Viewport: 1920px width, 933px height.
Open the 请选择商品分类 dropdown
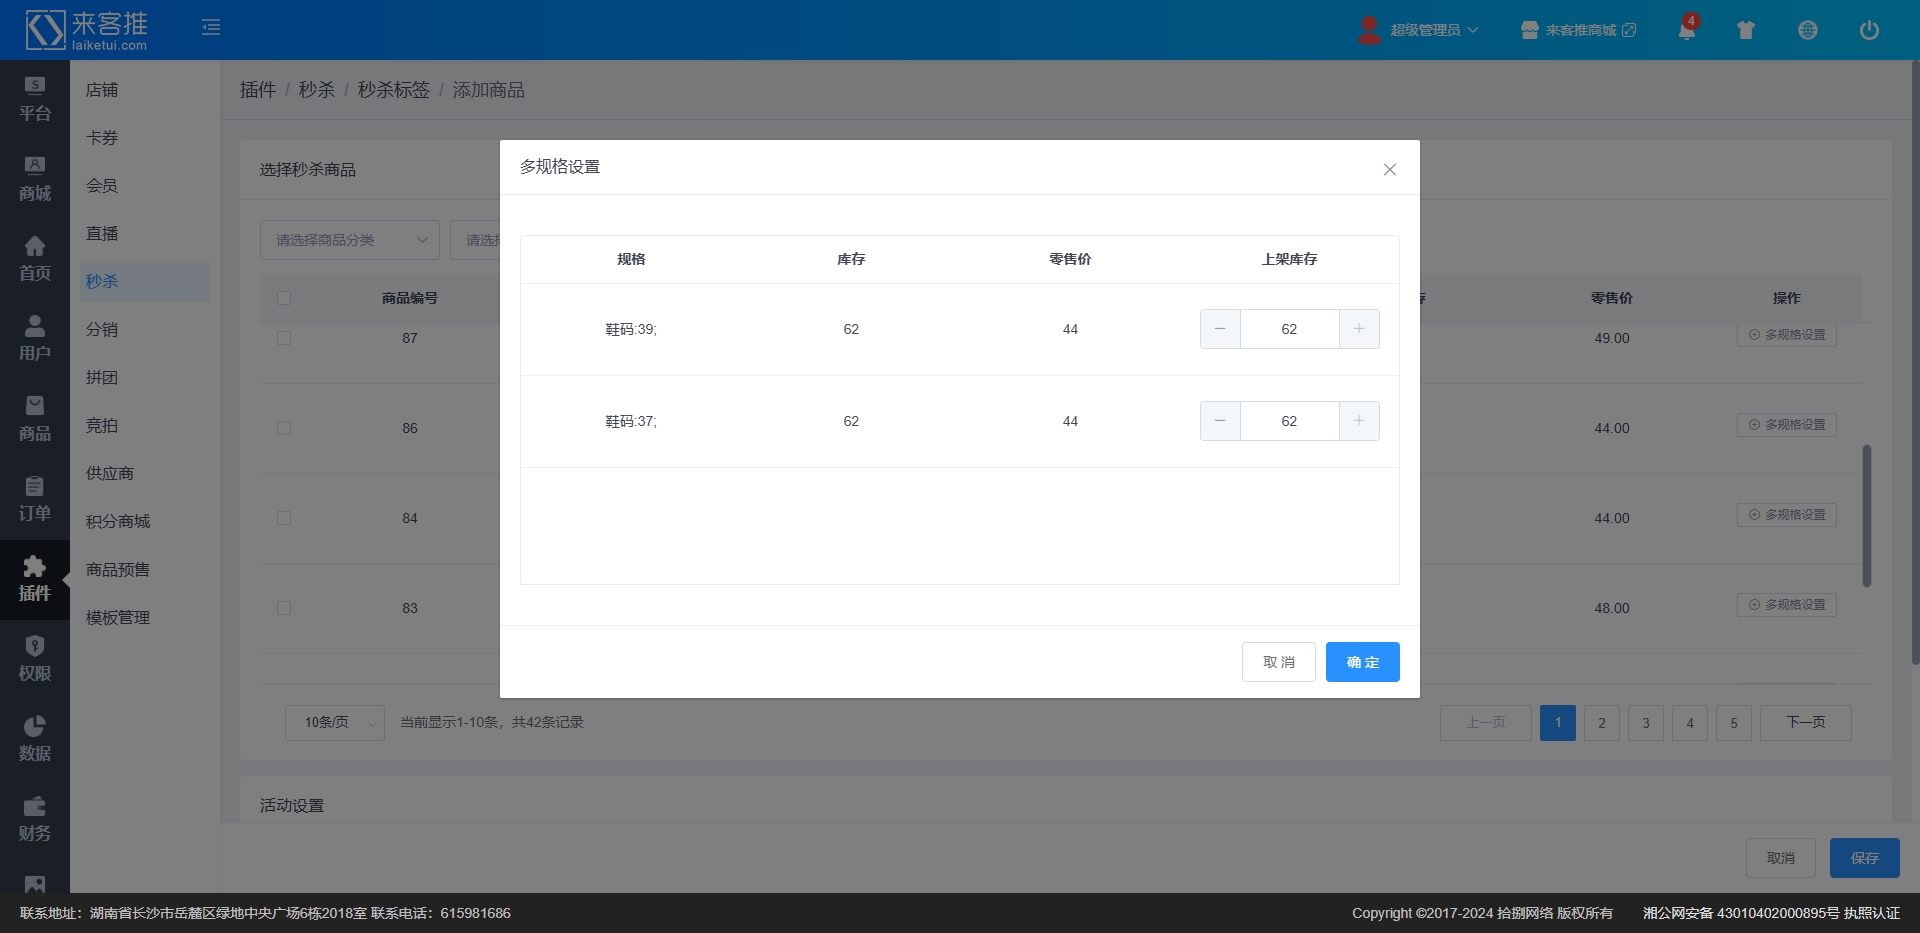[349, 240]
